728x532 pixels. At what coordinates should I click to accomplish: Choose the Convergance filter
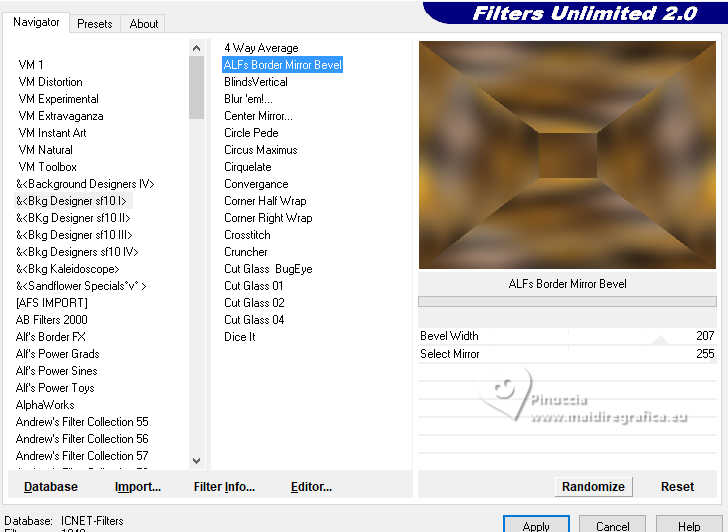256,184
